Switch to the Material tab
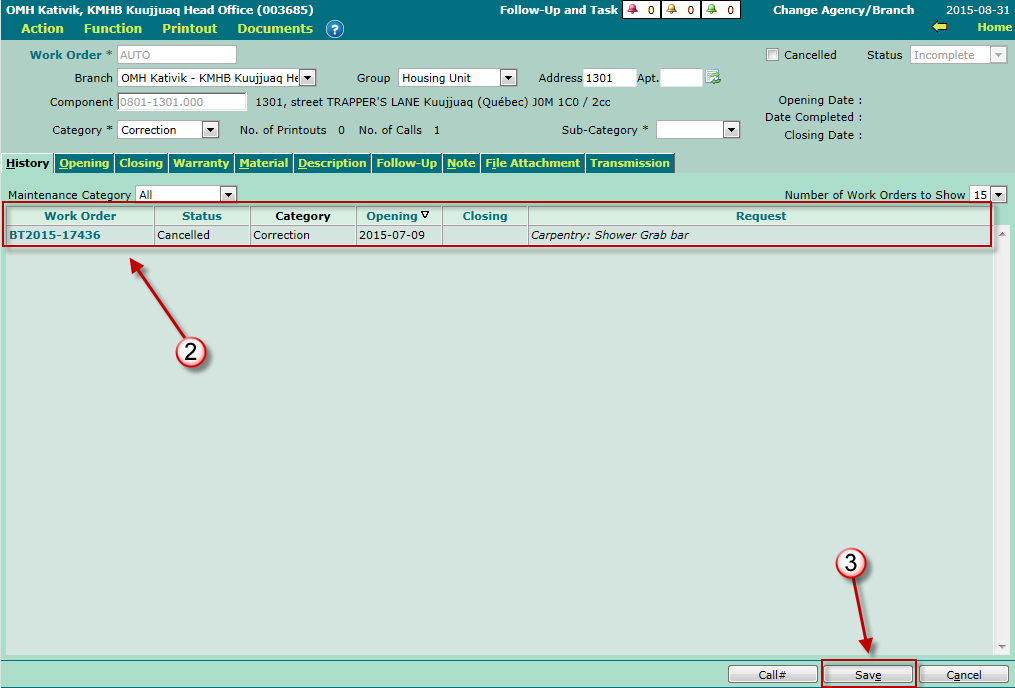Screen dimensions: 1015x688 pyautogui.click(x=264, y=163)
